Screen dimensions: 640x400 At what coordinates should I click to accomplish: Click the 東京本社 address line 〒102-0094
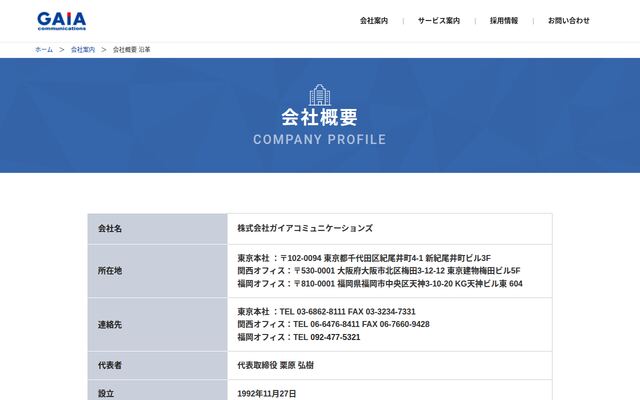coord(364,258)
